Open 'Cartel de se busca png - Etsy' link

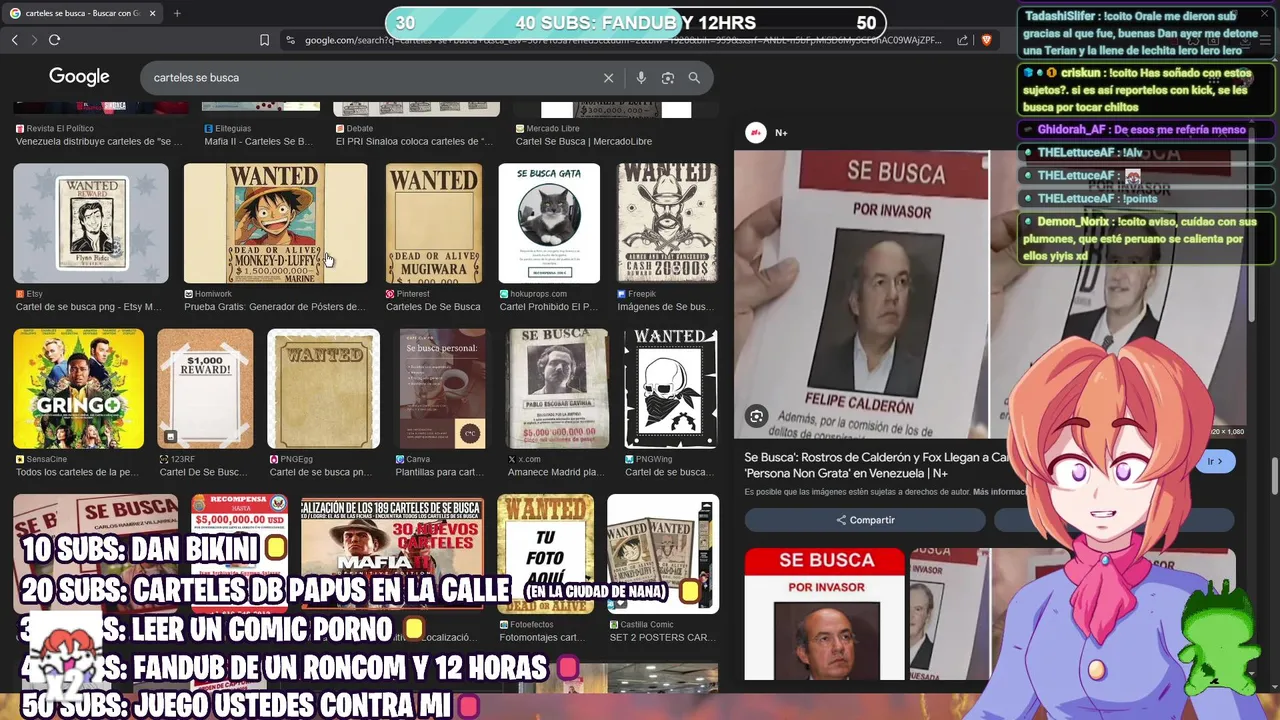pyautogui.click(x=89, y=307)
